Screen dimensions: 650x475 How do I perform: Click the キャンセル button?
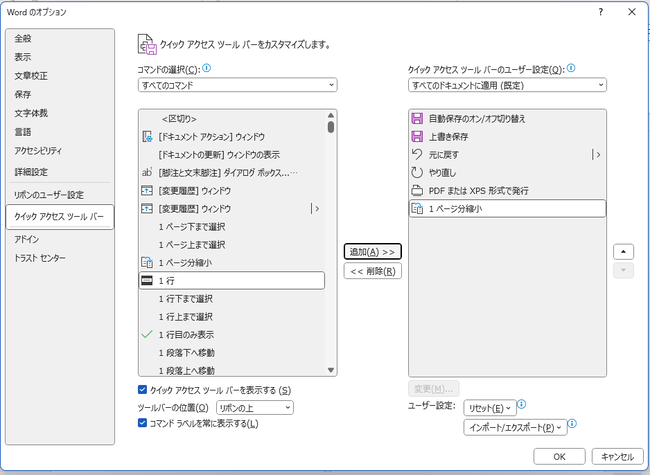617,456
